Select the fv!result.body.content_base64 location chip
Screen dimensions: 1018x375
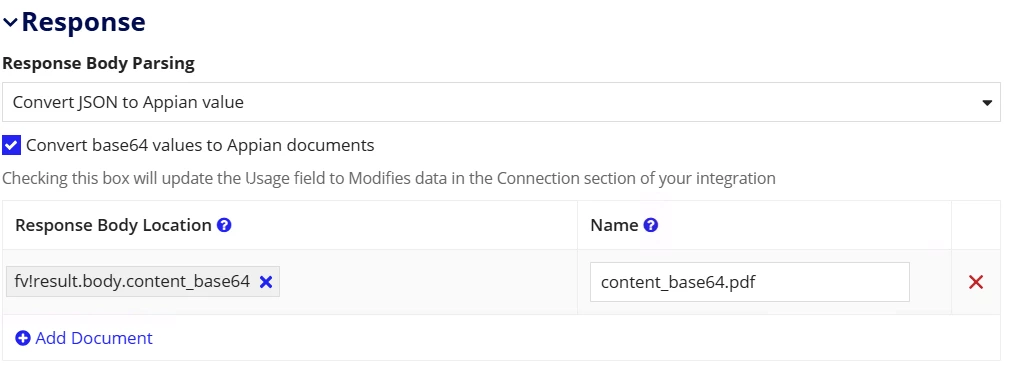pyautogui.click(x=132, y=282)
